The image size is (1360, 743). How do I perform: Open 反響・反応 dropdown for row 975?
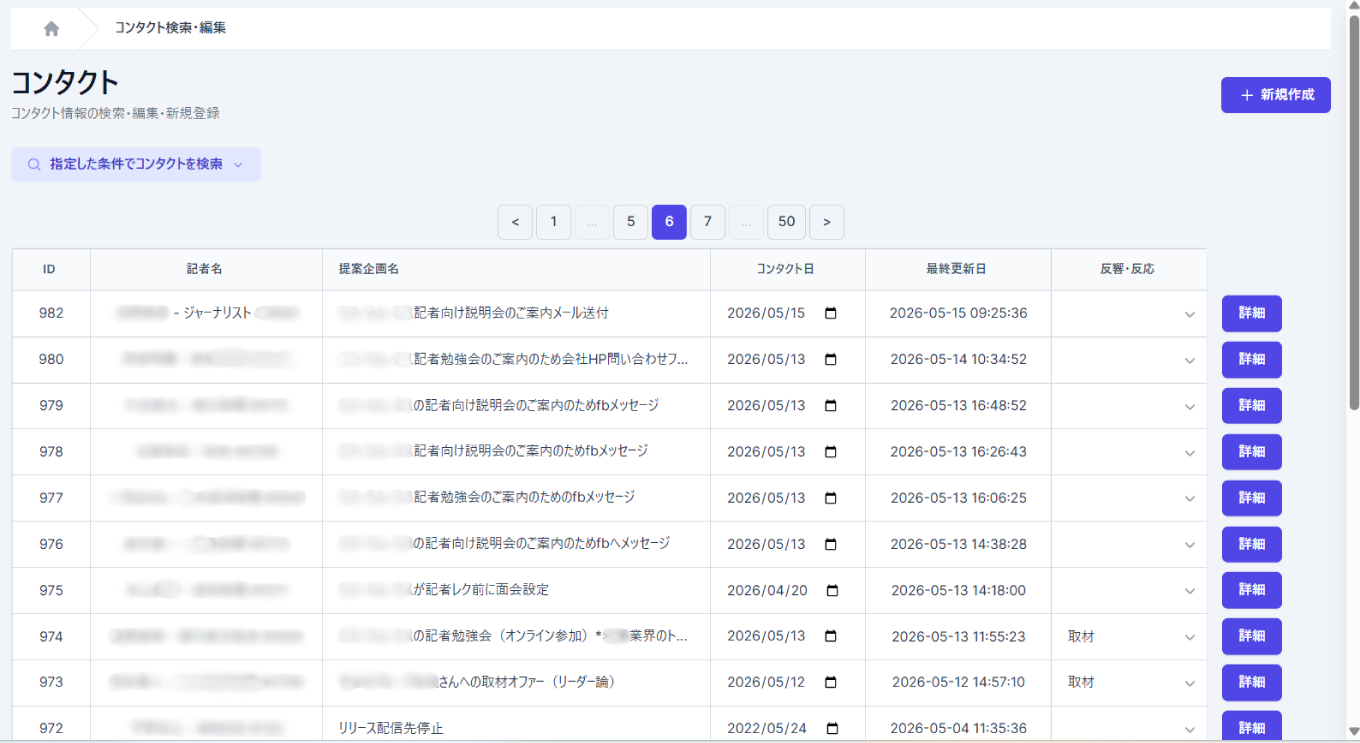tap(1129, 590)
